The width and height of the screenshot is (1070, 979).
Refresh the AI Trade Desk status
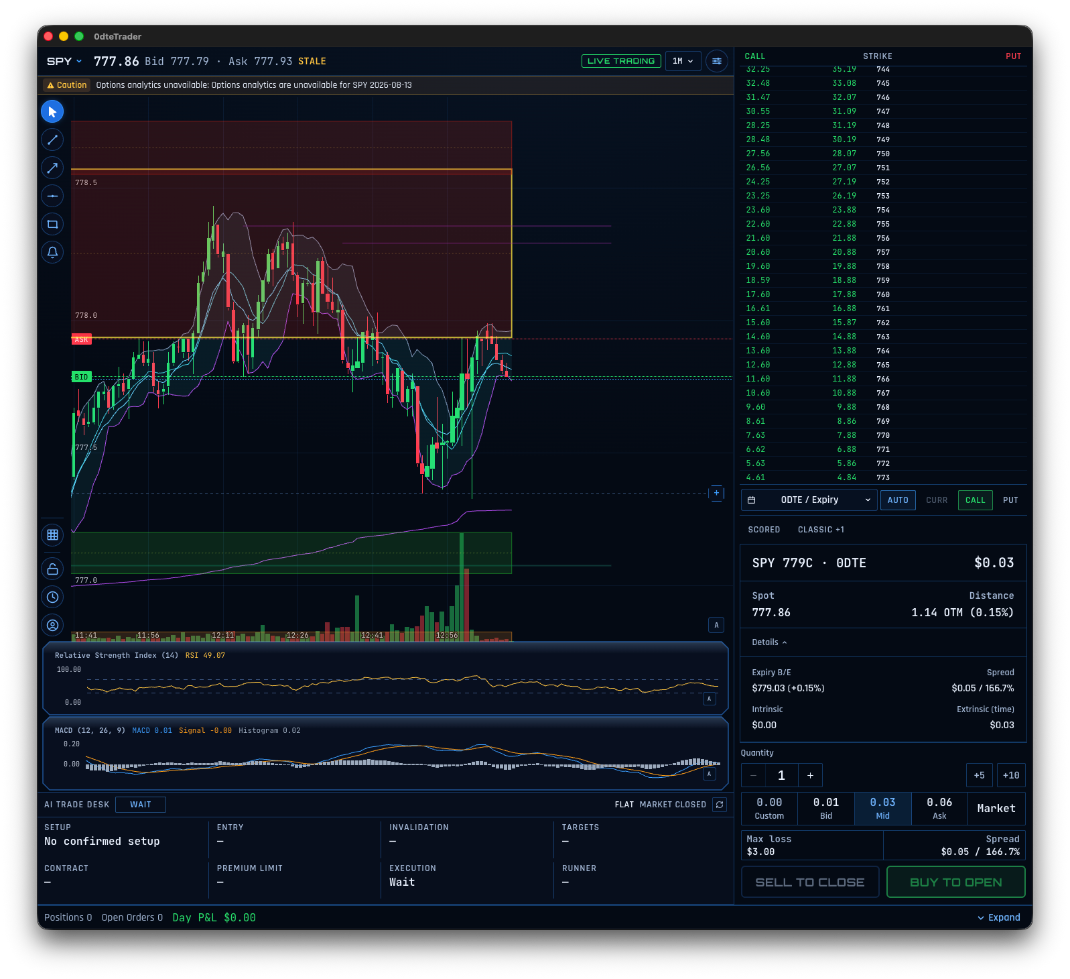pyautogui.click(x=719, y=804)
